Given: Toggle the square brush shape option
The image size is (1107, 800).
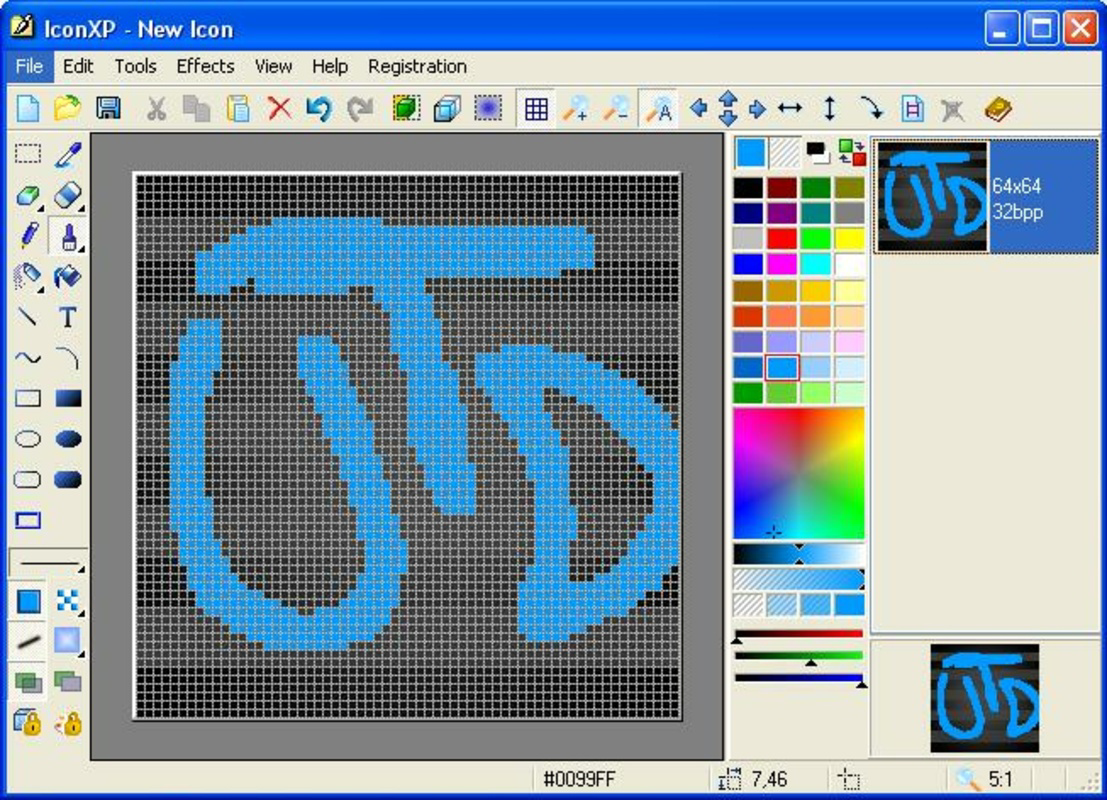Looking at the screenshot, I should 28,602.
